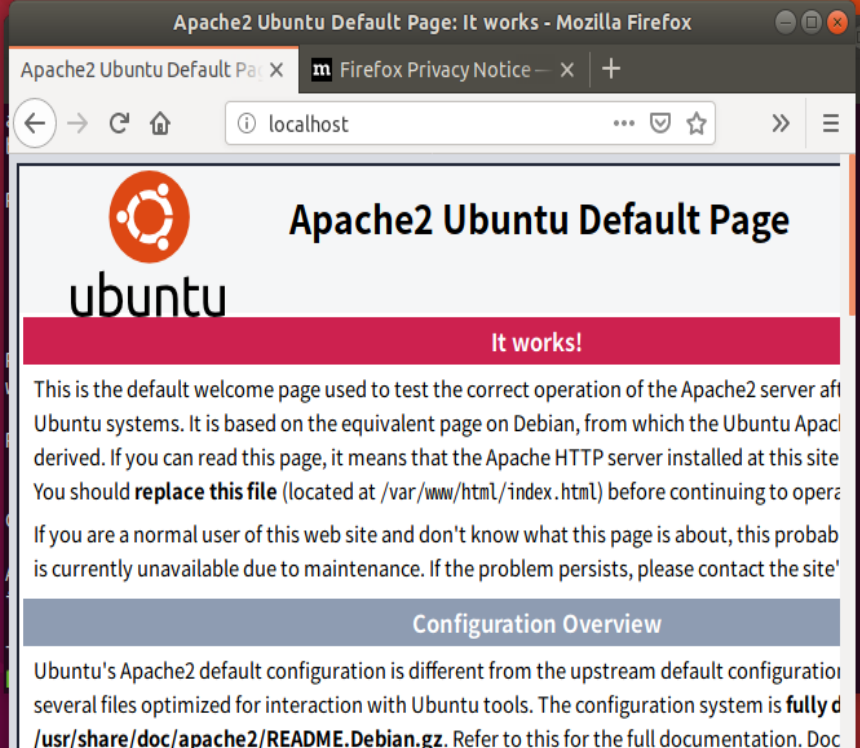Open a new tab with plus button

click(611, 69)
